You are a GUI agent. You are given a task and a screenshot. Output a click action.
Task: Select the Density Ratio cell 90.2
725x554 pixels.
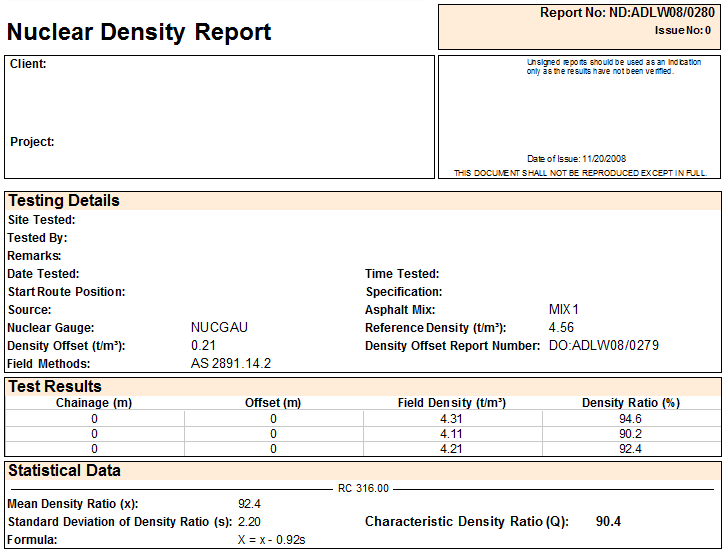coord(630,434)
